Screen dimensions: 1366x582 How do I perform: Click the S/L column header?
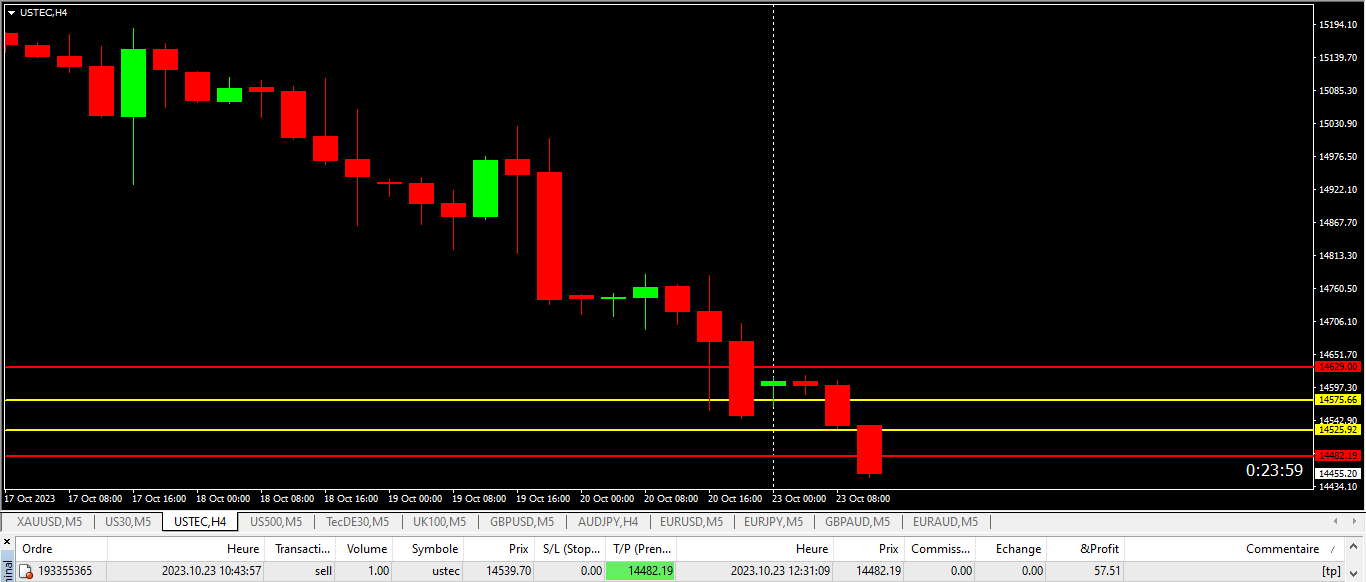click(x=569, y=549)
